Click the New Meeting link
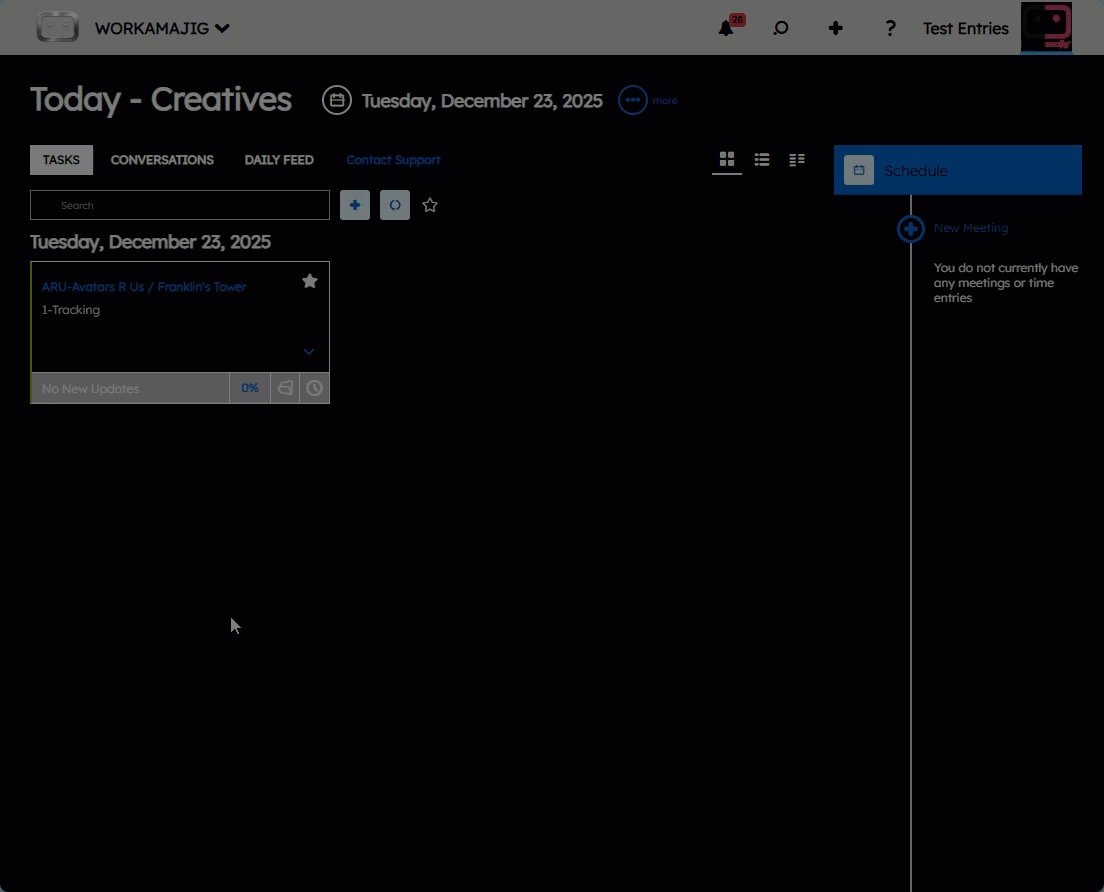 [970, 228]
